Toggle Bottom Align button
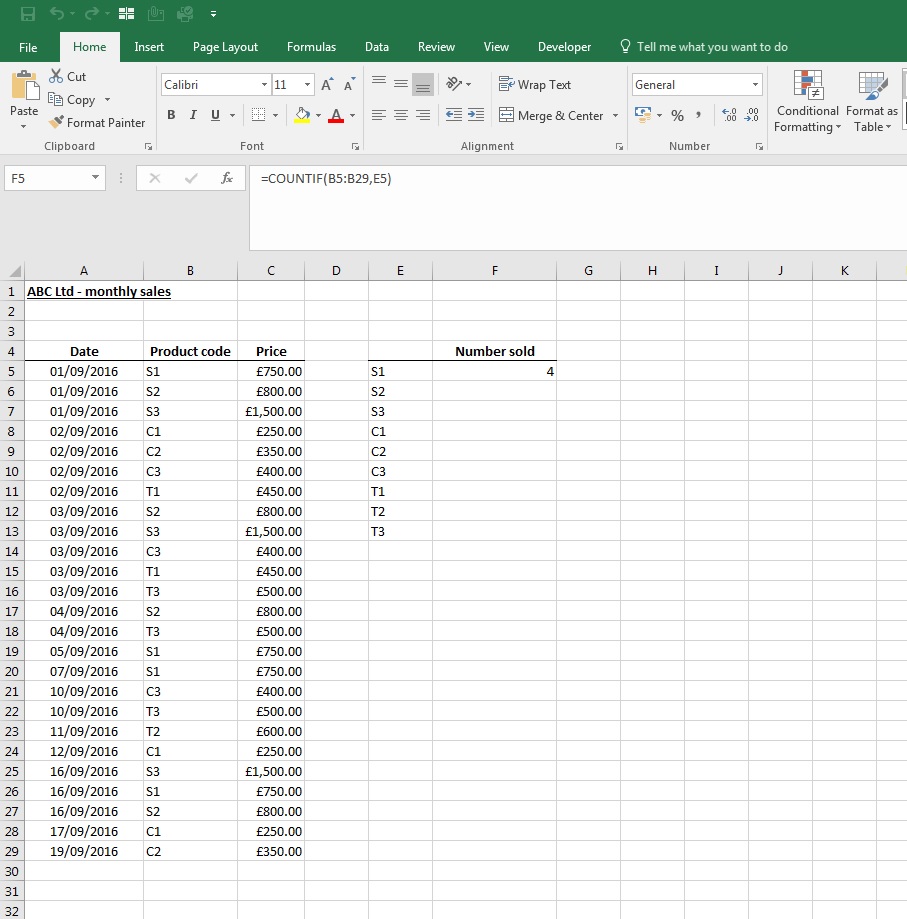The image size is (907, 919). (423, 84)
